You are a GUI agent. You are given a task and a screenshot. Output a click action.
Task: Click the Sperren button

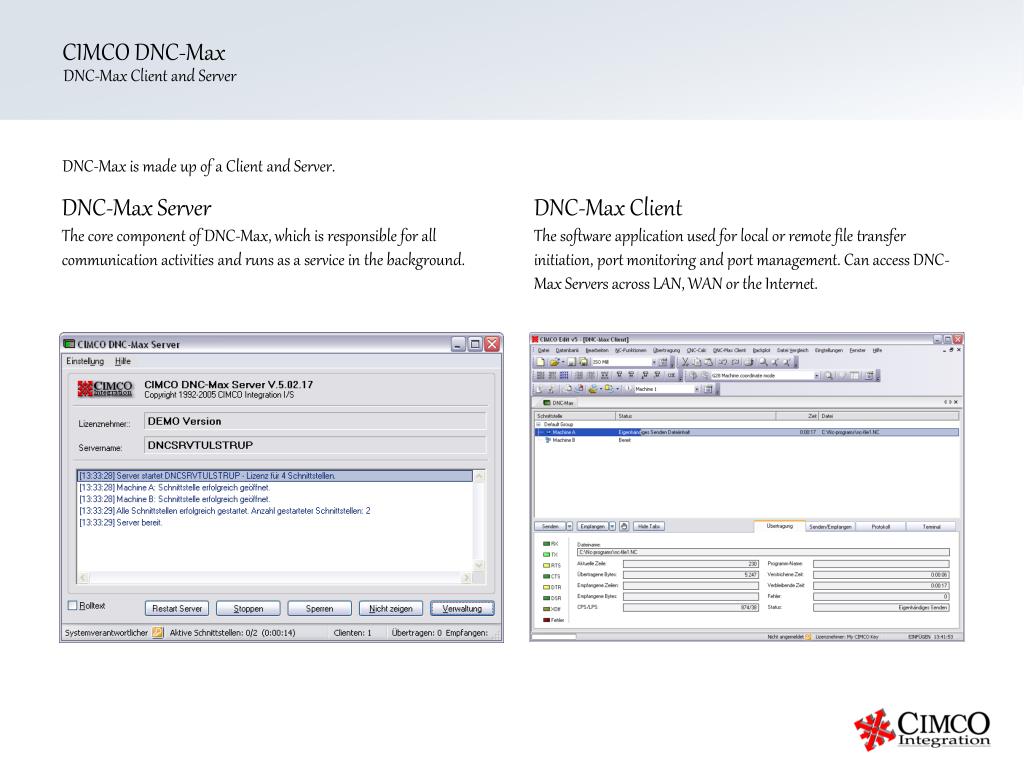point(319,608)
